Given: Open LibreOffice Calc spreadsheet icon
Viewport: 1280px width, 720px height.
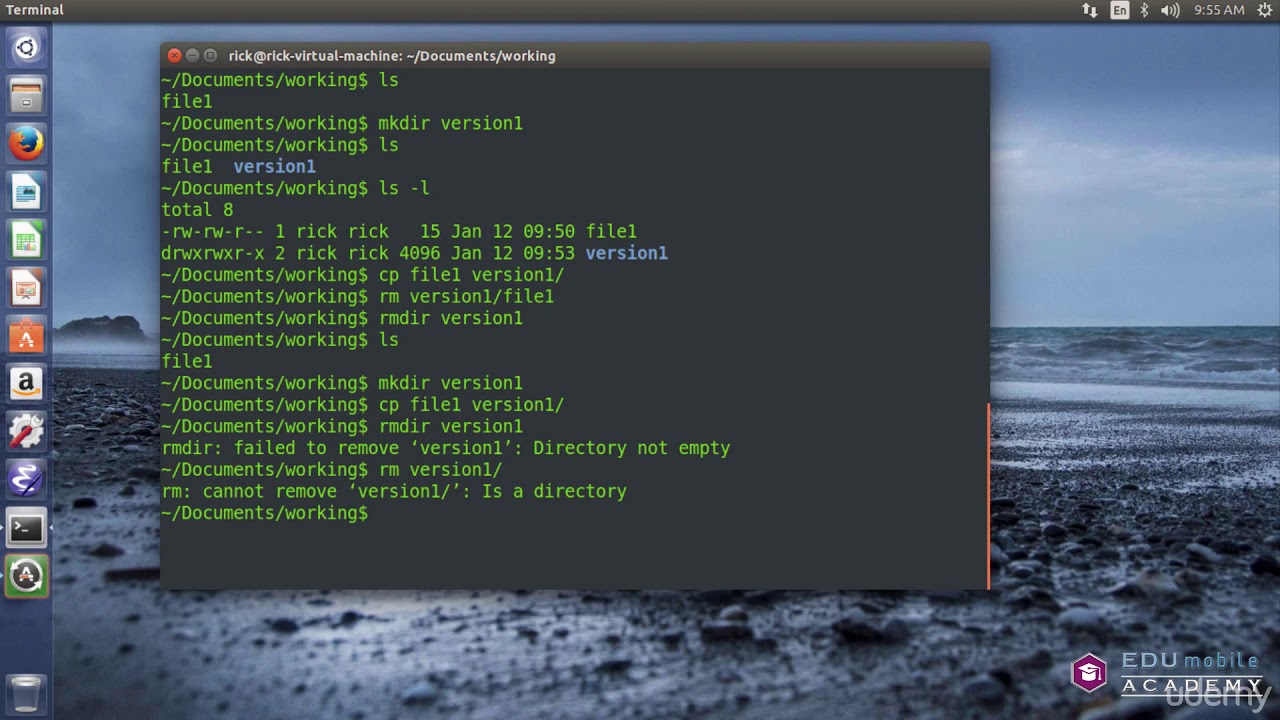Looking at the screenshot, I should coord(26,239).
